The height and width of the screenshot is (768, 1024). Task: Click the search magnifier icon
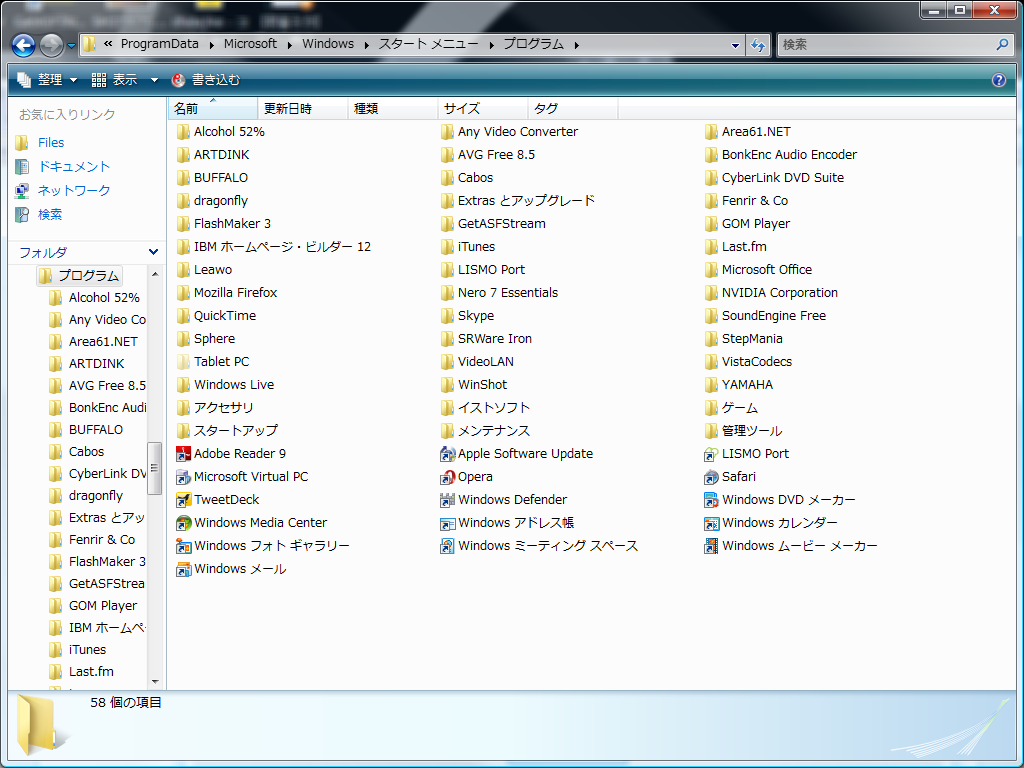click(x=1002, y=44)
